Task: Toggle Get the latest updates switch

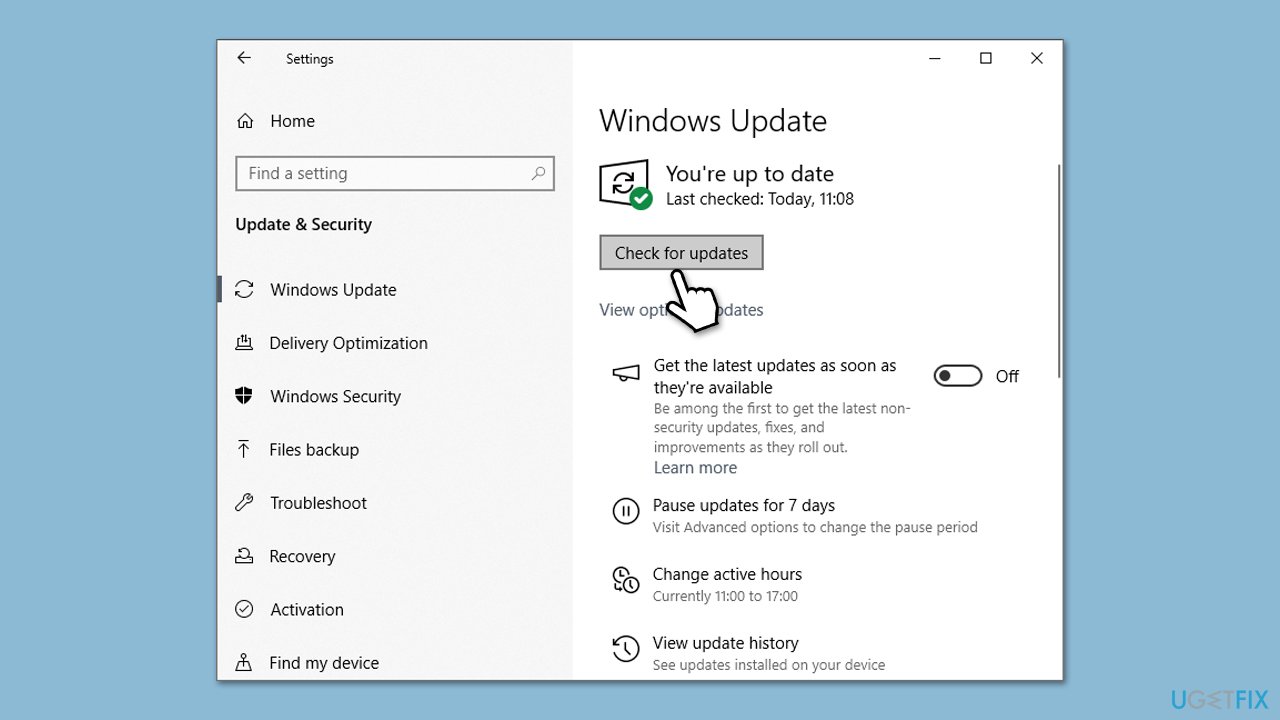Action: [958, 376]
